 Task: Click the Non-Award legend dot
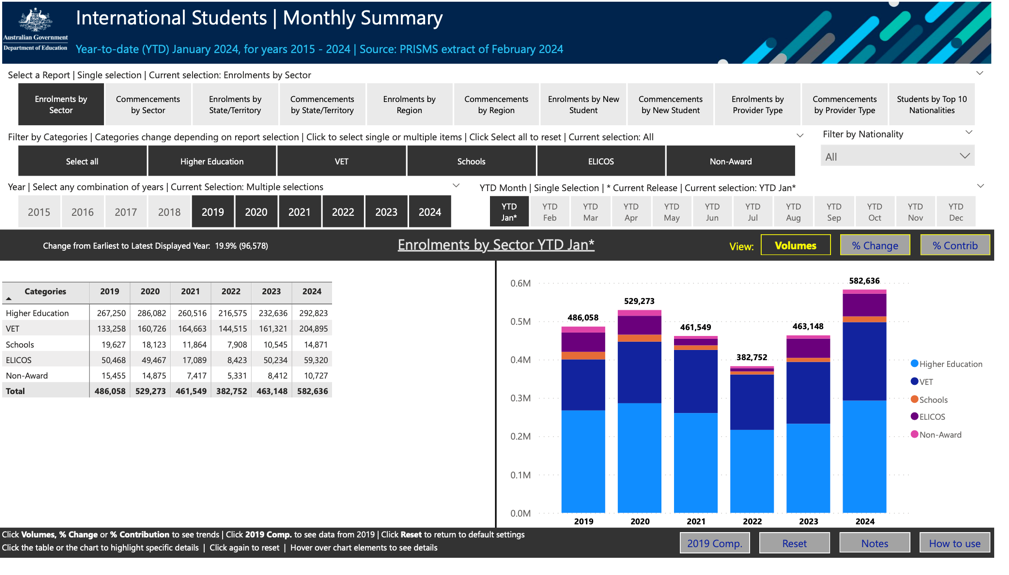(914, 435)
